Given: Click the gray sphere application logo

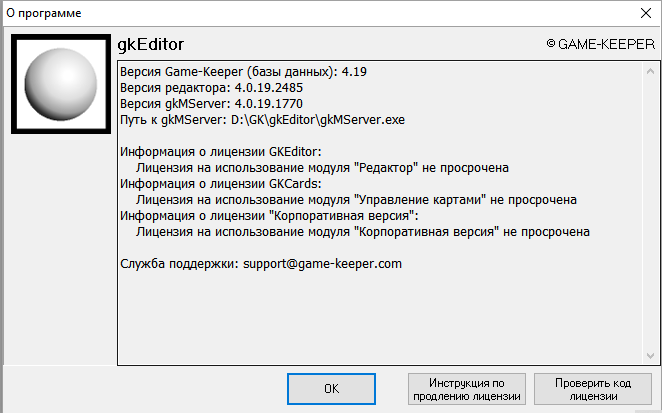Looking at the screenshot, I should click(x=61, y=84).
